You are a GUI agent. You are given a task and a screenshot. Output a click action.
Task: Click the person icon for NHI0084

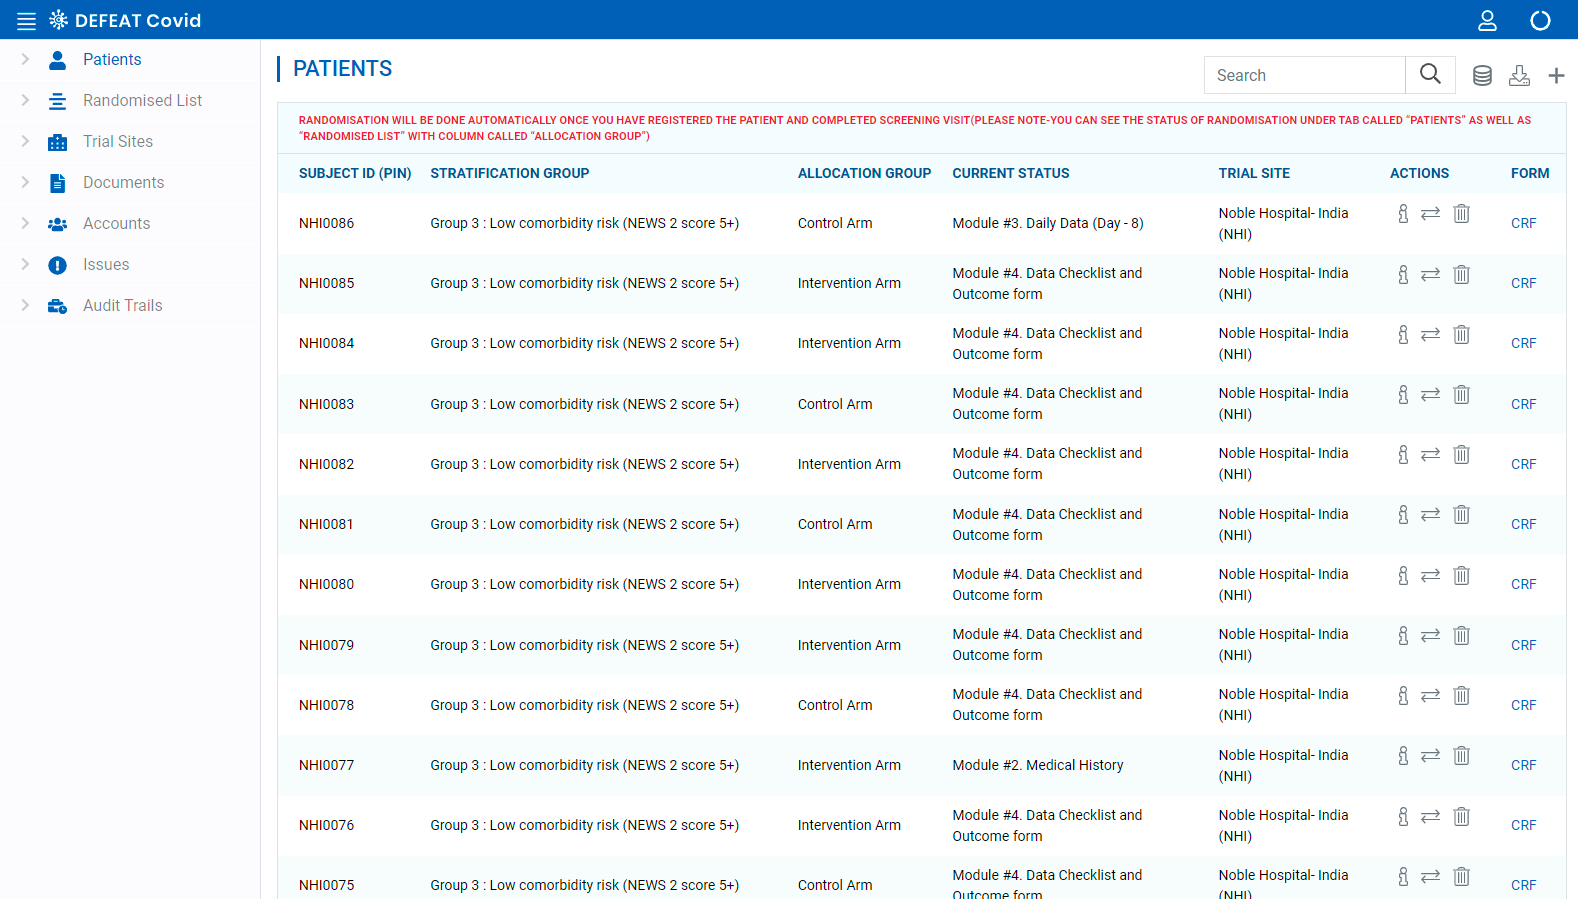[1403, 334]
